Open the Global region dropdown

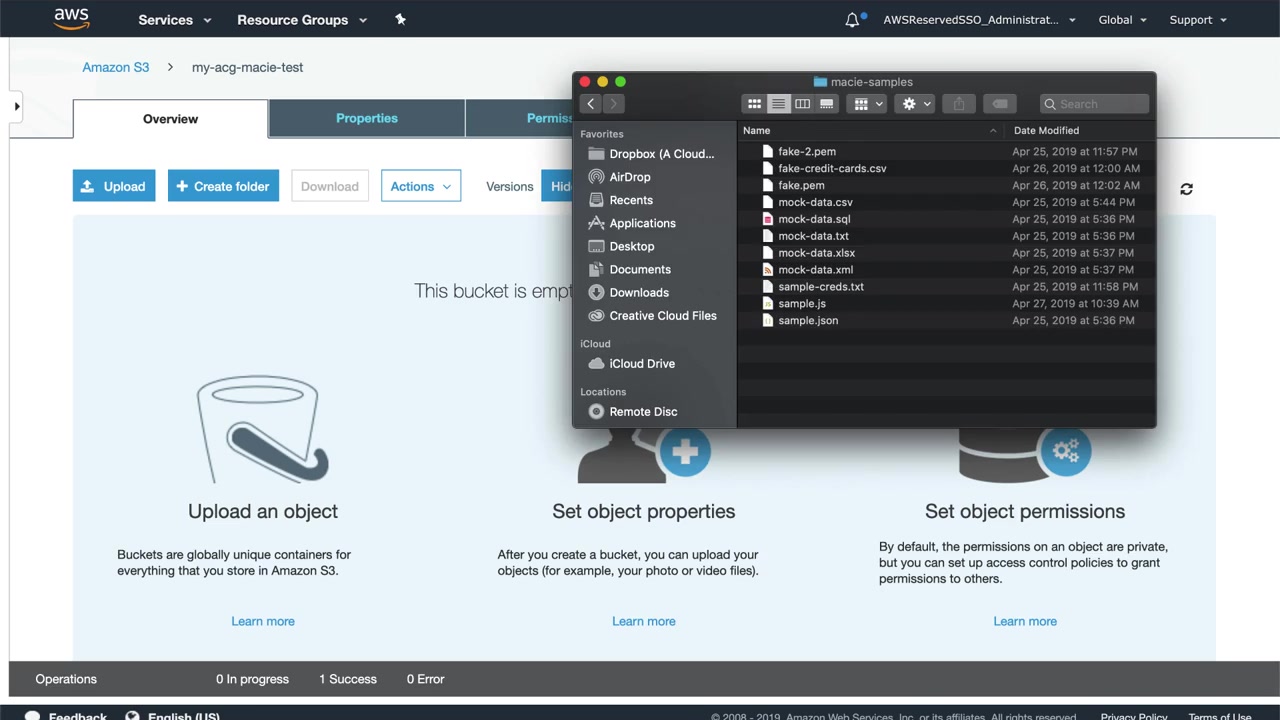pos(1123,20)
